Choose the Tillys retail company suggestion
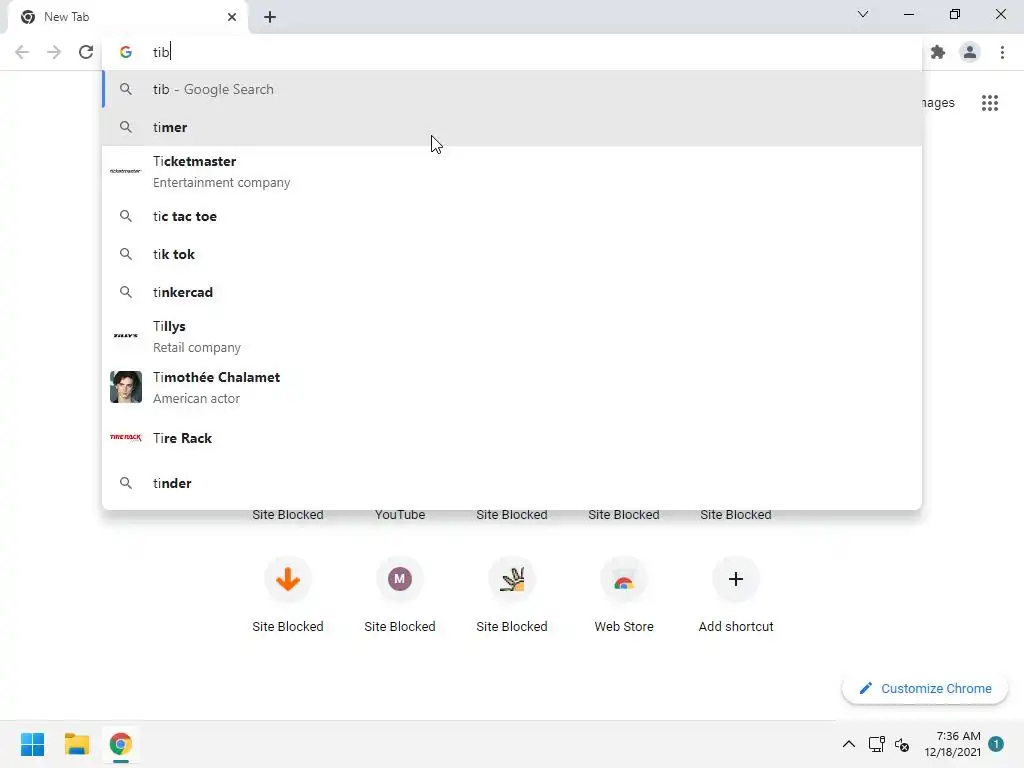 512,336
